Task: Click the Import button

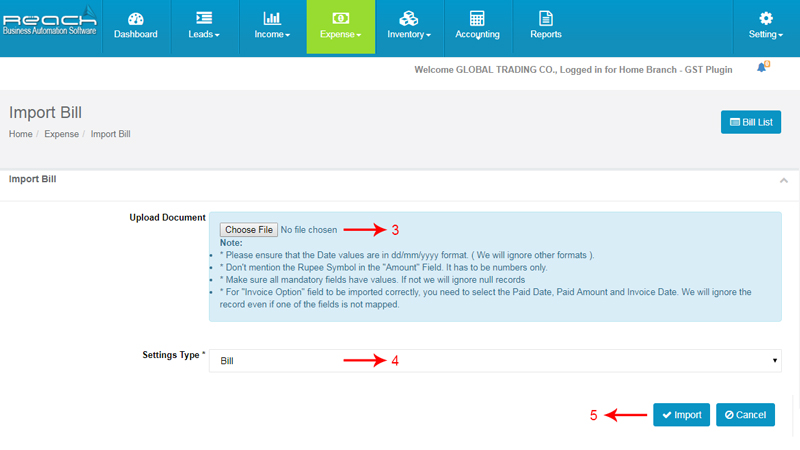Action: pos(681,415)
